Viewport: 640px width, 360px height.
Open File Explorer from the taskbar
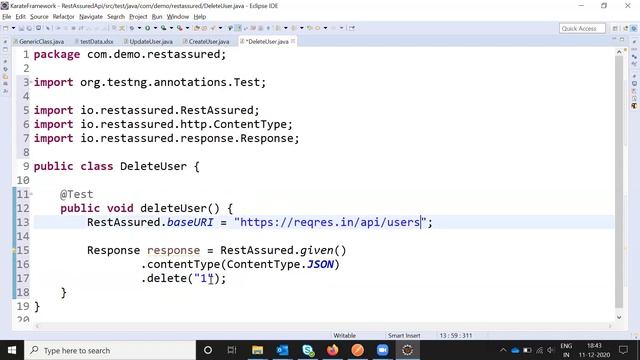click(257, 350)
